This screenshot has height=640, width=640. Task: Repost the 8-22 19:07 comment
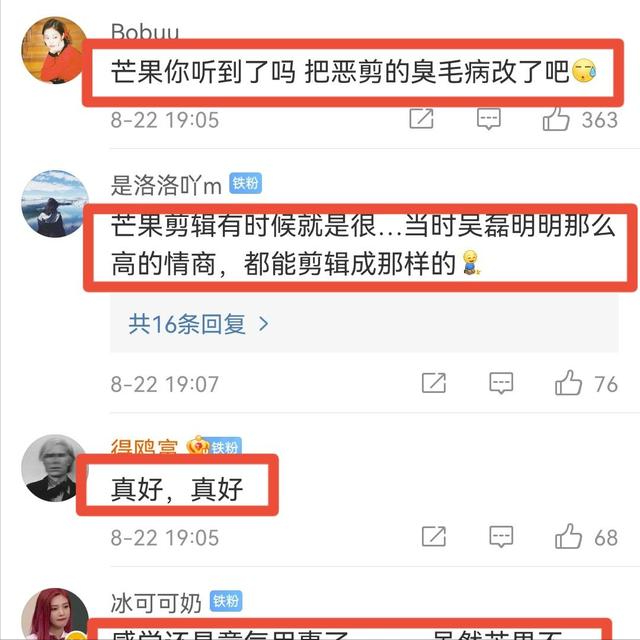(434, 383)
